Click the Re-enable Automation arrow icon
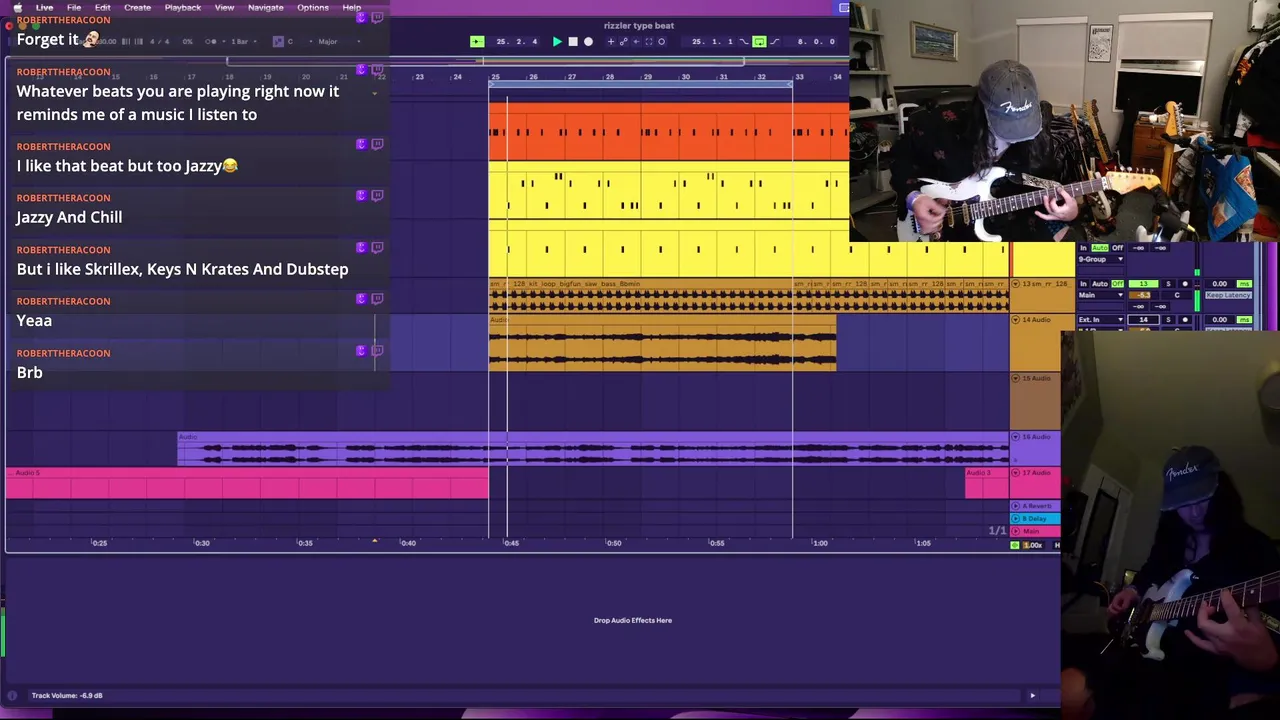 [x=636, y=41]
